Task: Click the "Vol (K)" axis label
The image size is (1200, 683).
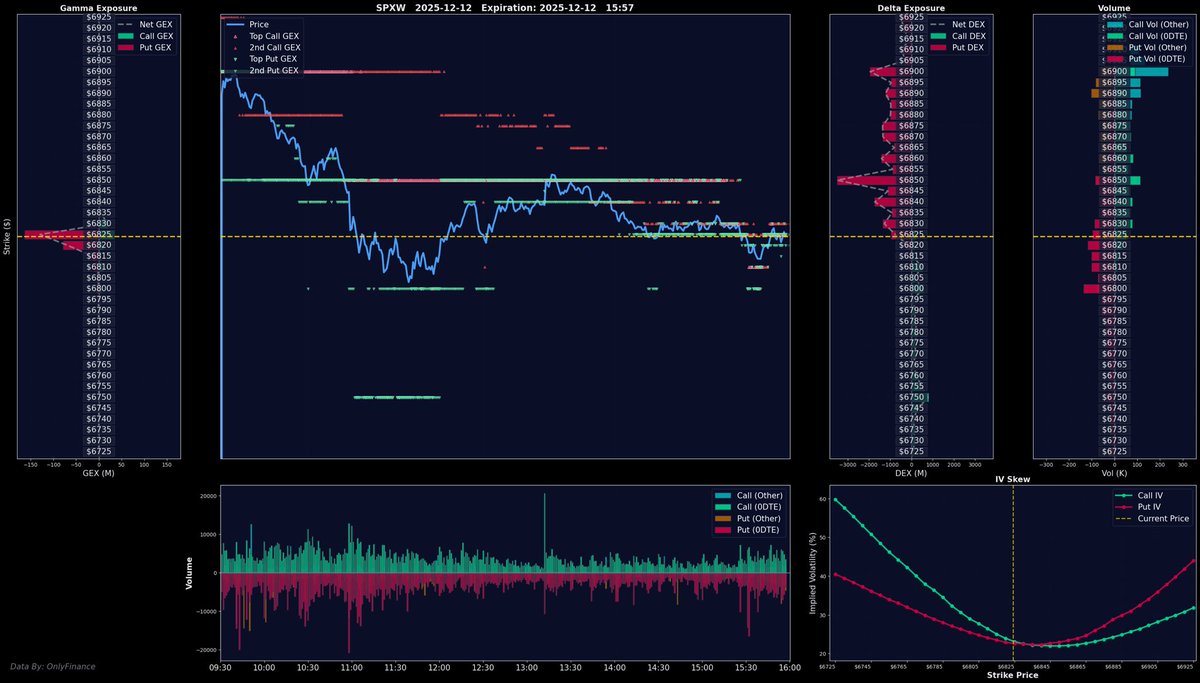Action: pyautogui.click(x=1113, y=473)
